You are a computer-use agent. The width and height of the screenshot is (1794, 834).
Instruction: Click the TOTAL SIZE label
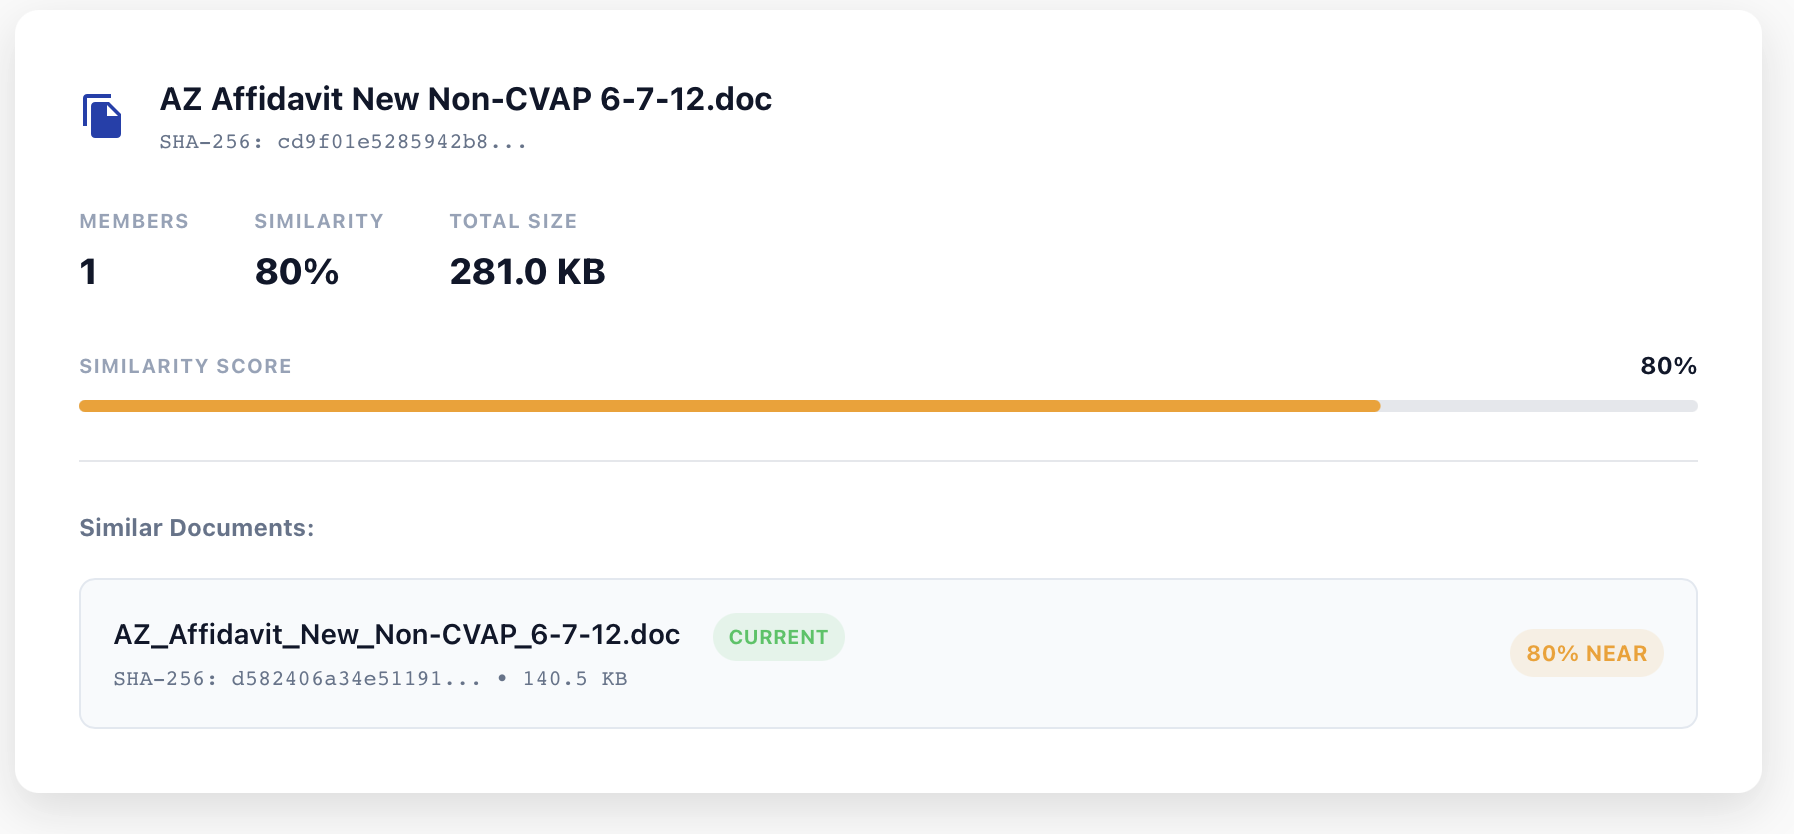click(x=513, y=221)
